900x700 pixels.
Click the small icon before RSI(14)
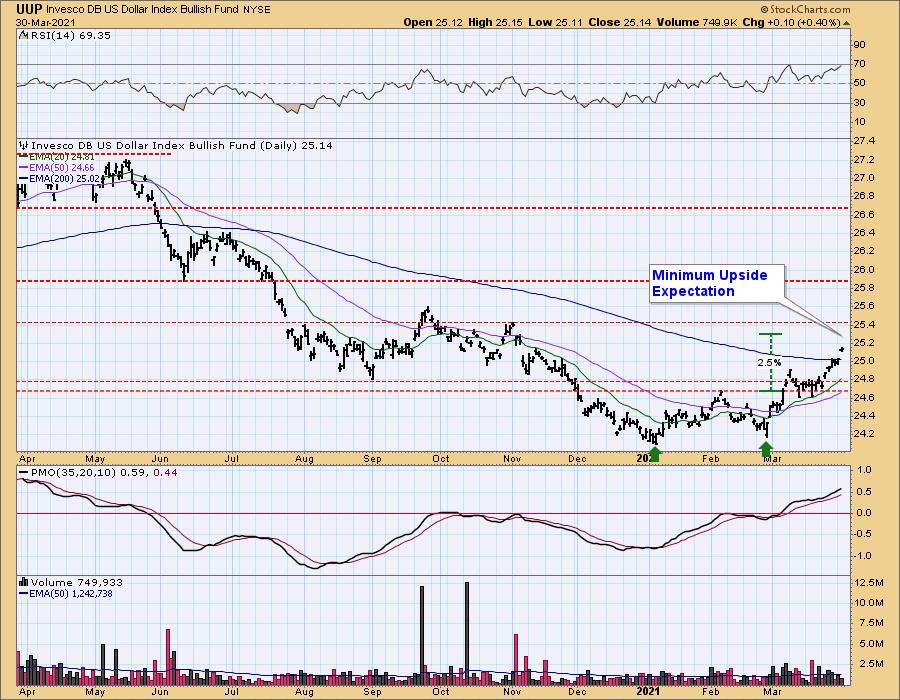[x=24, y=36]
